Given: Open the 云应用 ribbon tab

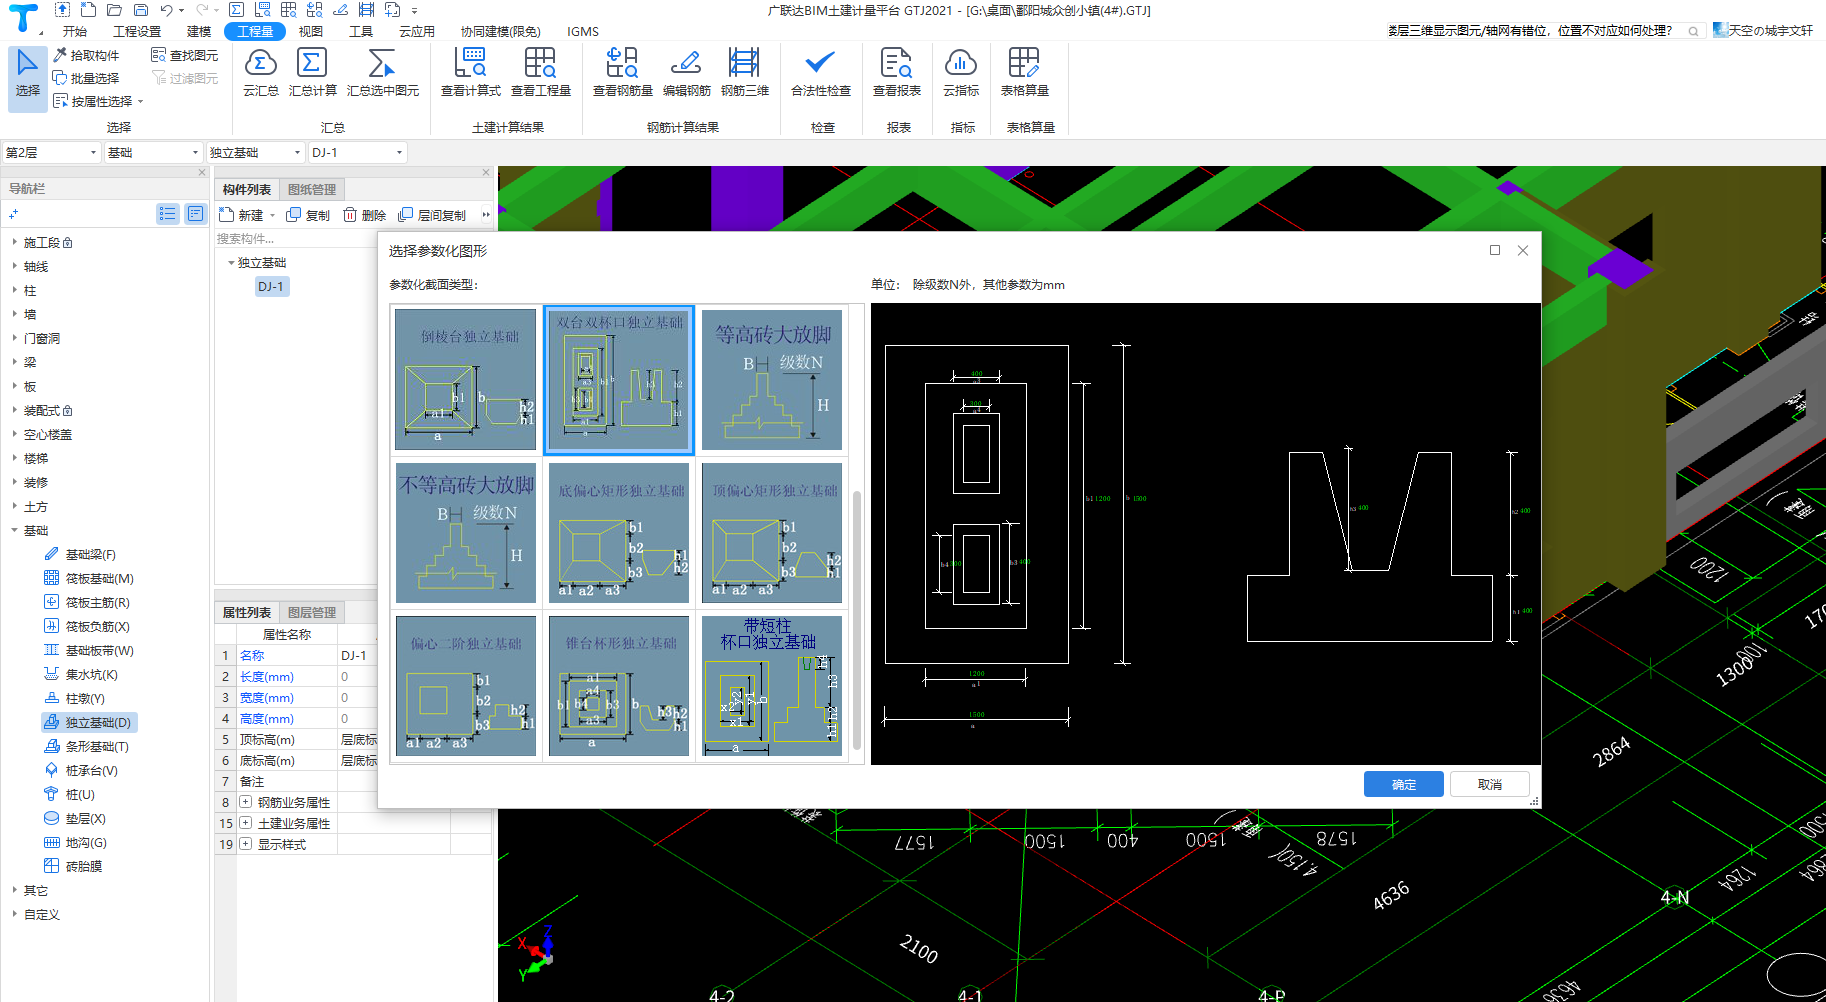Looking at the screenshot, I should 417,31.
